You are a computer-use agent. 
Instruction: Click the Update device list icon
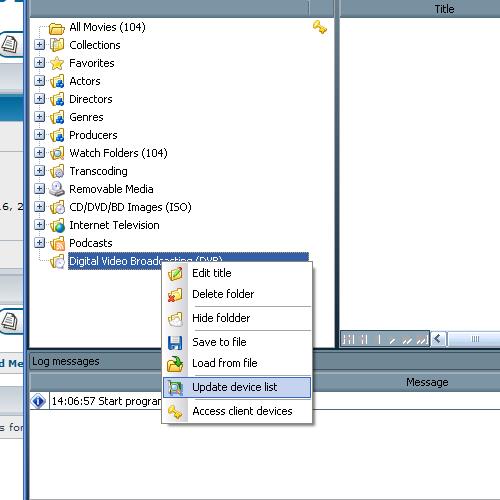pos(175,388)
